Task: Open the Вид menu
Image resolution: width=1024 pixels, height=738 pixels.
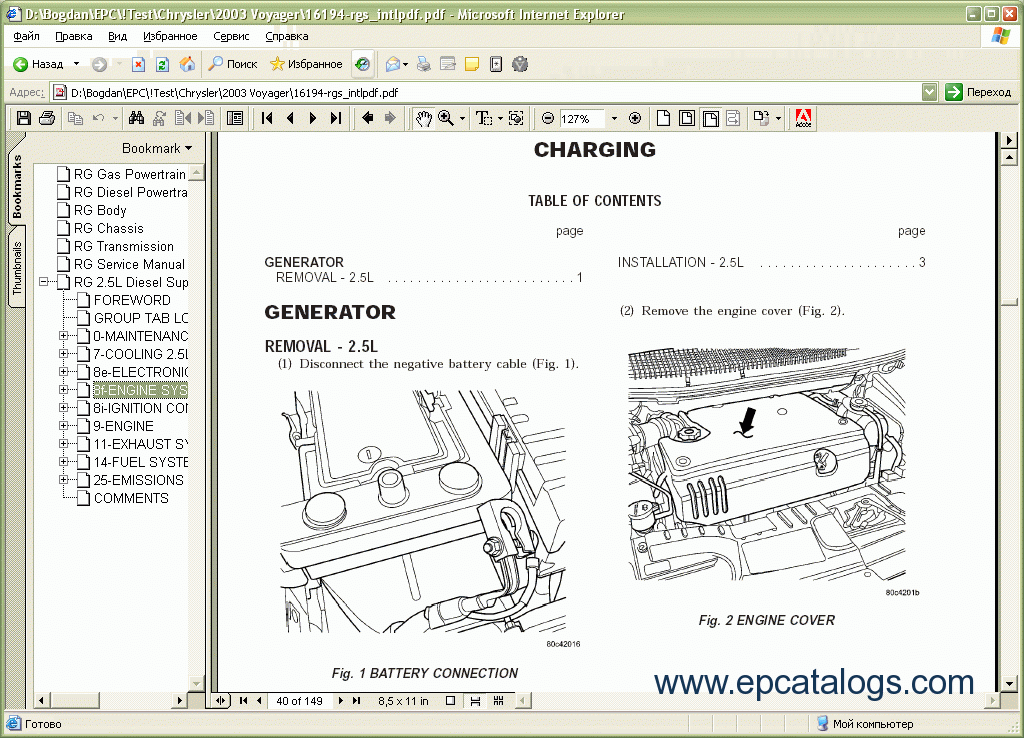Action: [x=118, y=37]
